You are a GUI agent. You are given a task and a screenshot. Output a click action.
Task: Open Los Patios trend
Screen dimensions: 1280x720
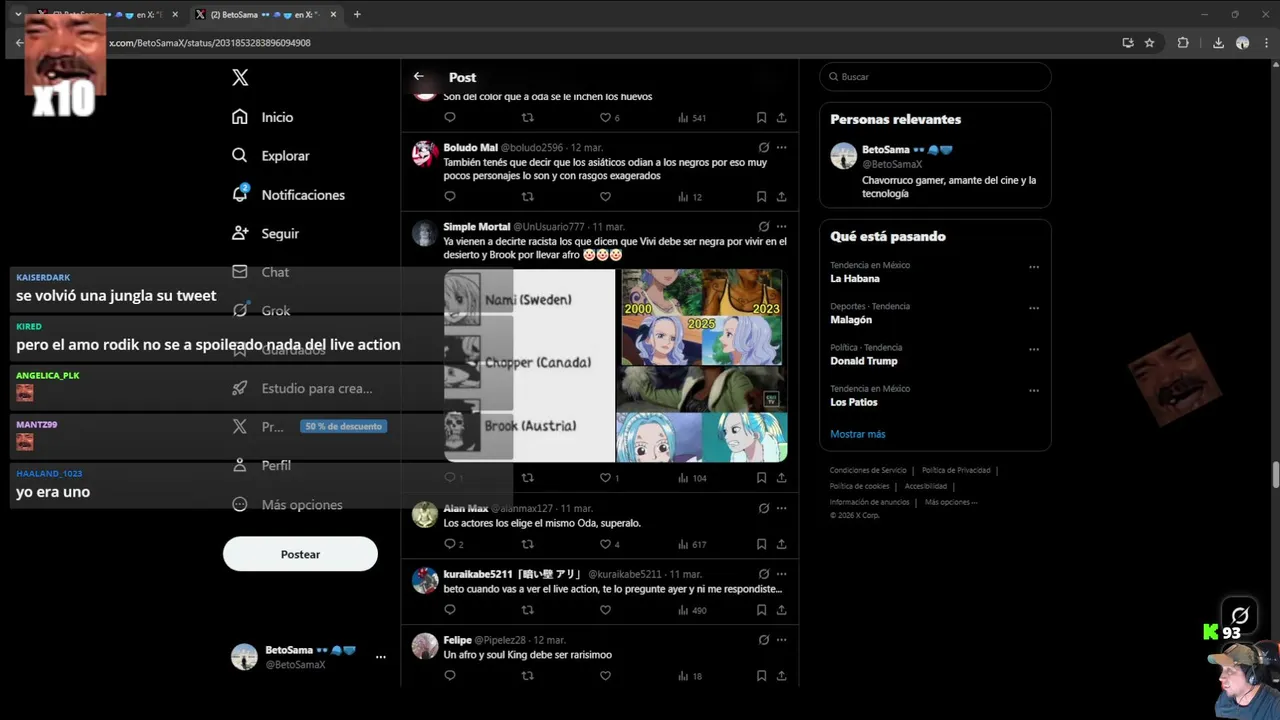pyautogui.click(x=854, y=402)
